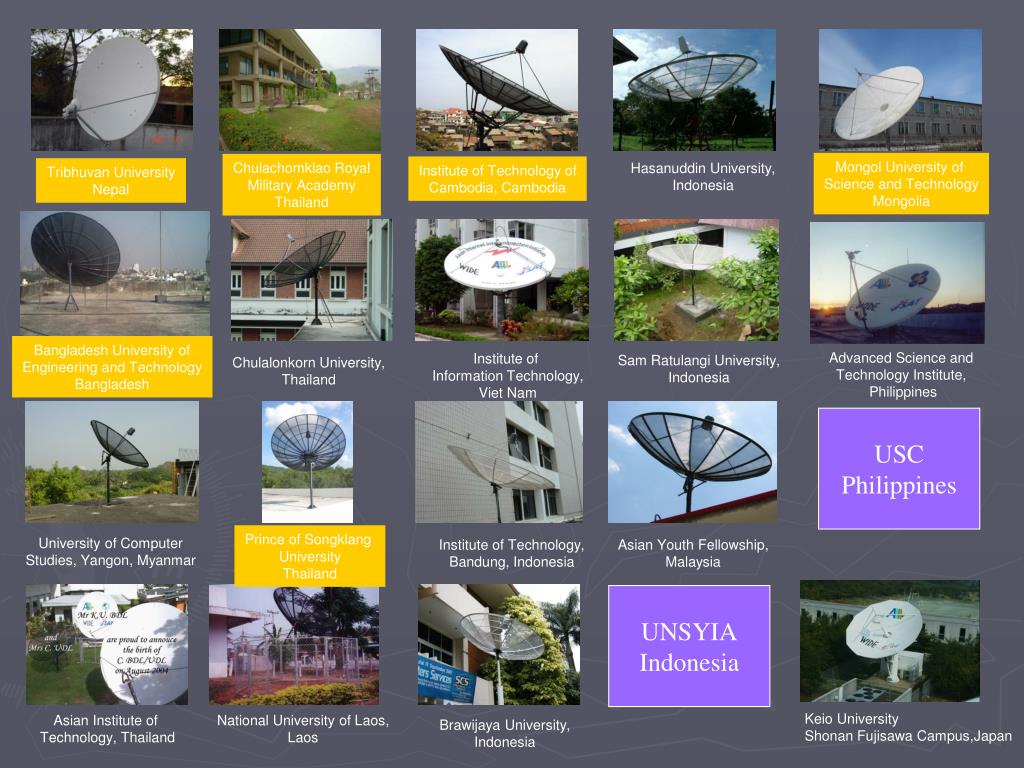Select the Institute of Technology of Cambodia dish photo
Screen dimensions: 1024x768
(x=497, y=89)
